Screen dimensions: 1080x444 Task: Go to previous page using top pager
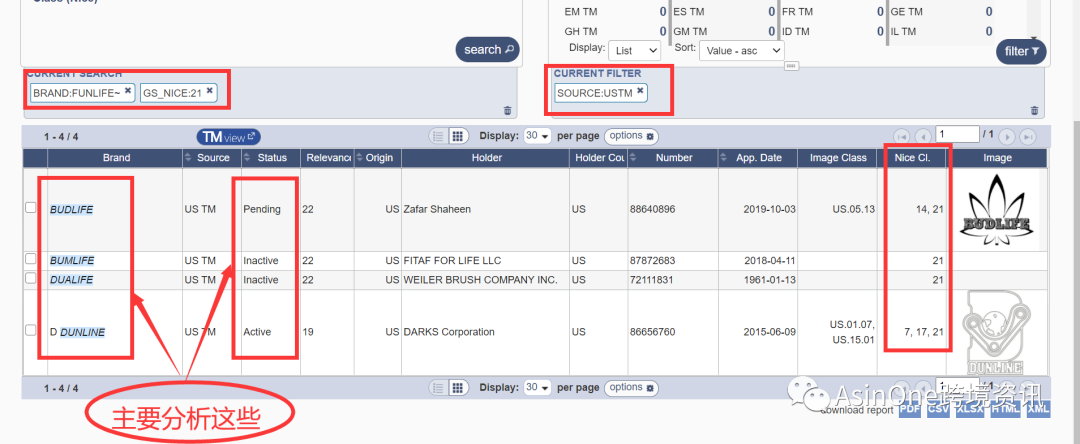coord(923,136)
